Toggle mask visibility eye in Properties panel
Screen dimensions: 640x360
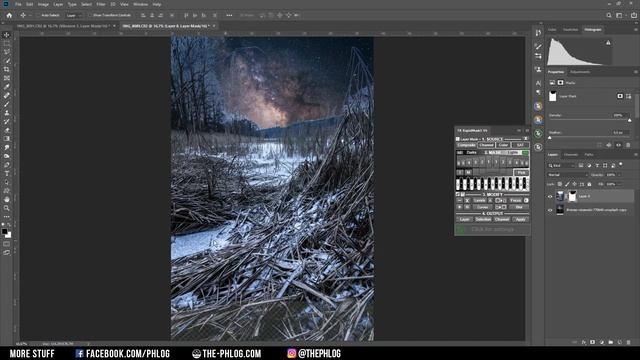618,145
